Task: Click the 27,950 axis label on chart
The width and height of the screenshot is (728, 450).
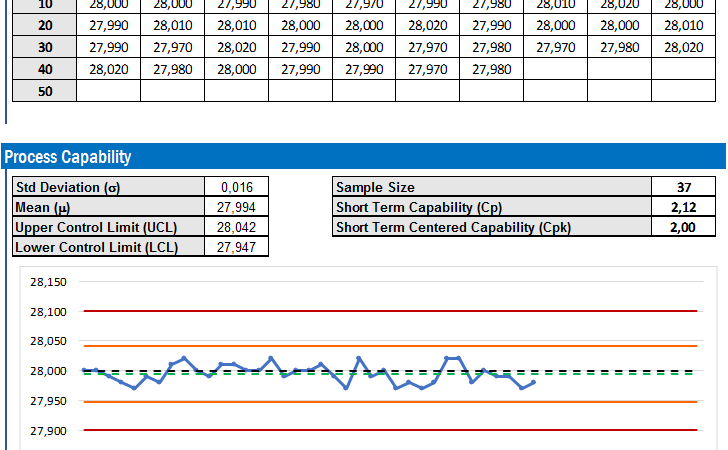Action: (48, 401)
